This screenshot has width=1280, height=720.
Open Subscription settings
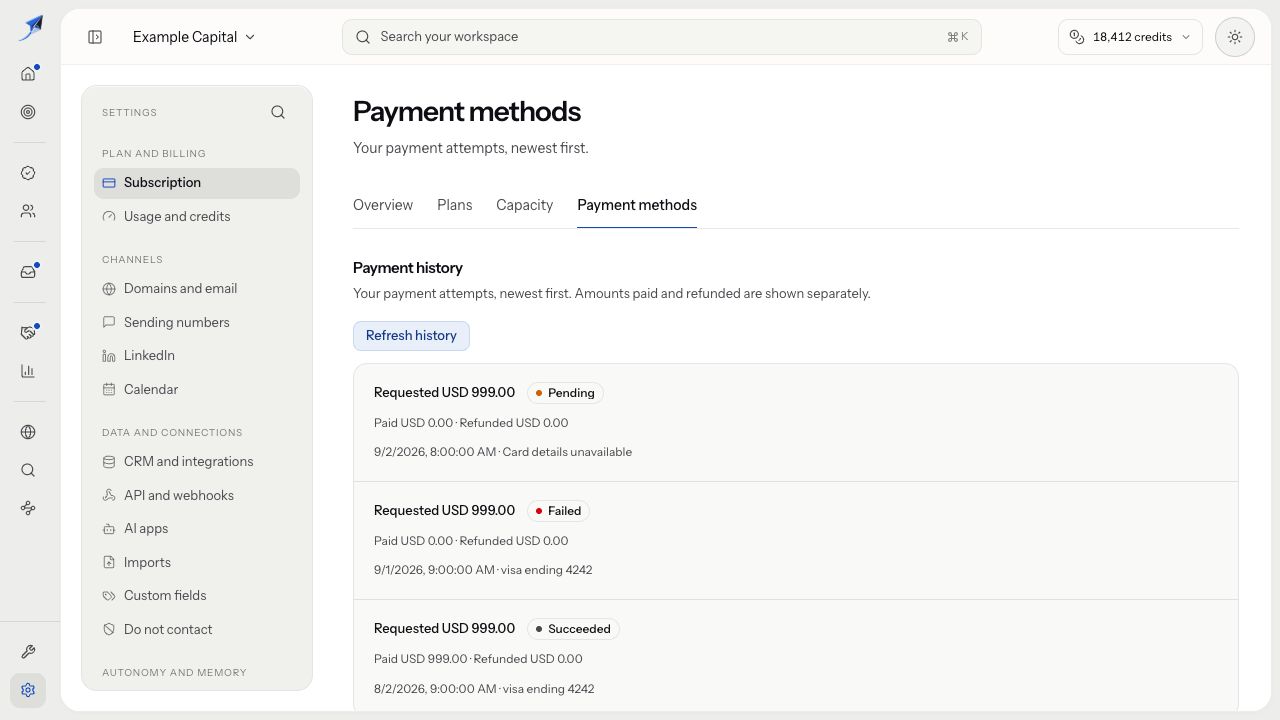pos(197,183)
